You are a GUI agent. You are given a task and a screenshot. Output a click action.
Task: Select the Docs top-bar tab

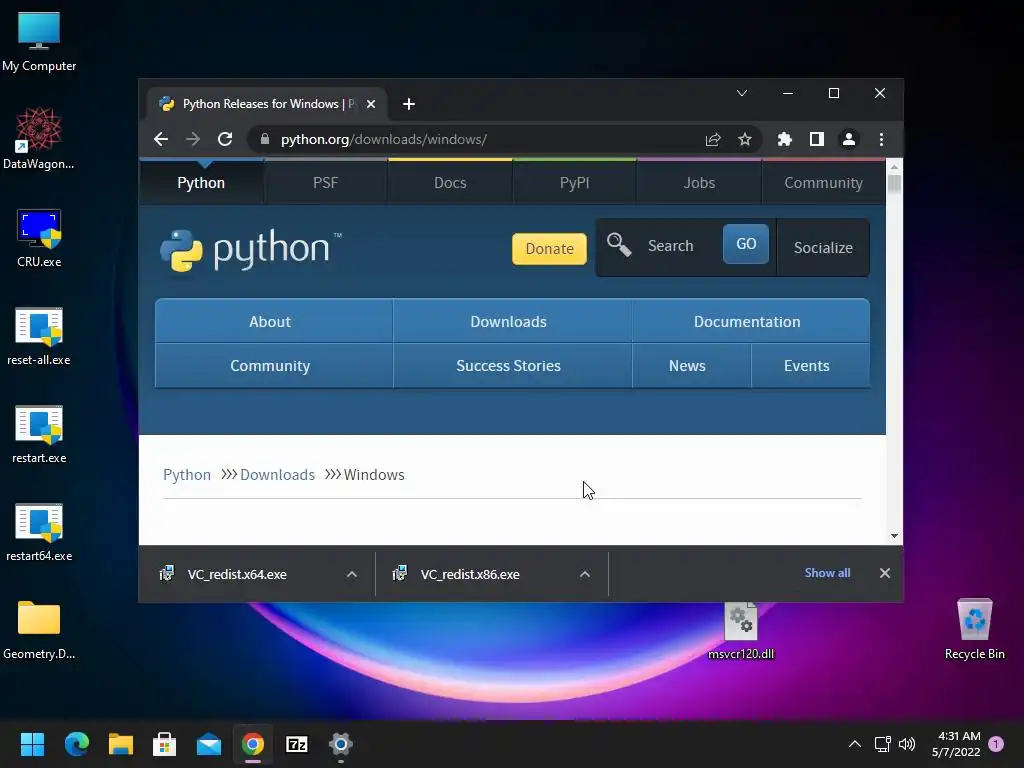coord(450,183)
